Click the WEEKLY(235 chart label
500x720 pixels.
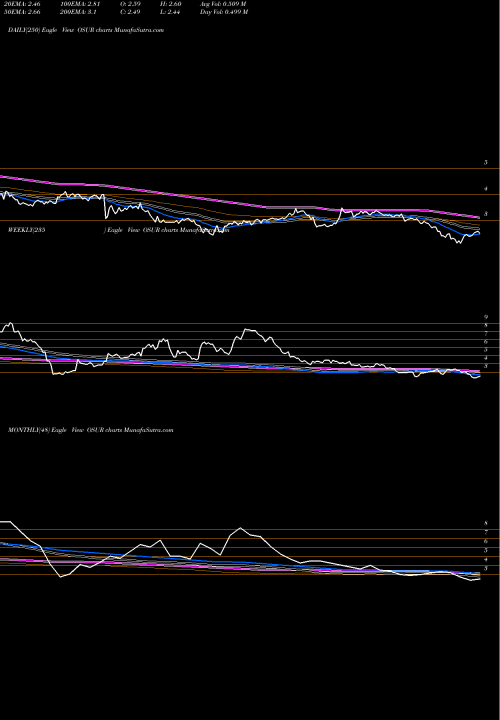(x=27, y=230)
